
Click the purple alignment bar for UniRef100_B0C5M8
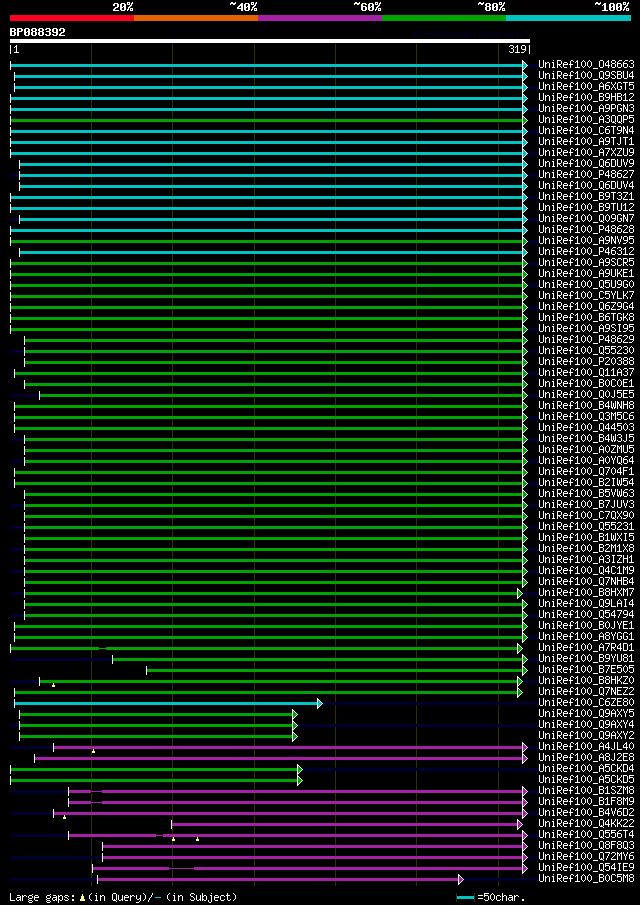pos(278,878)
